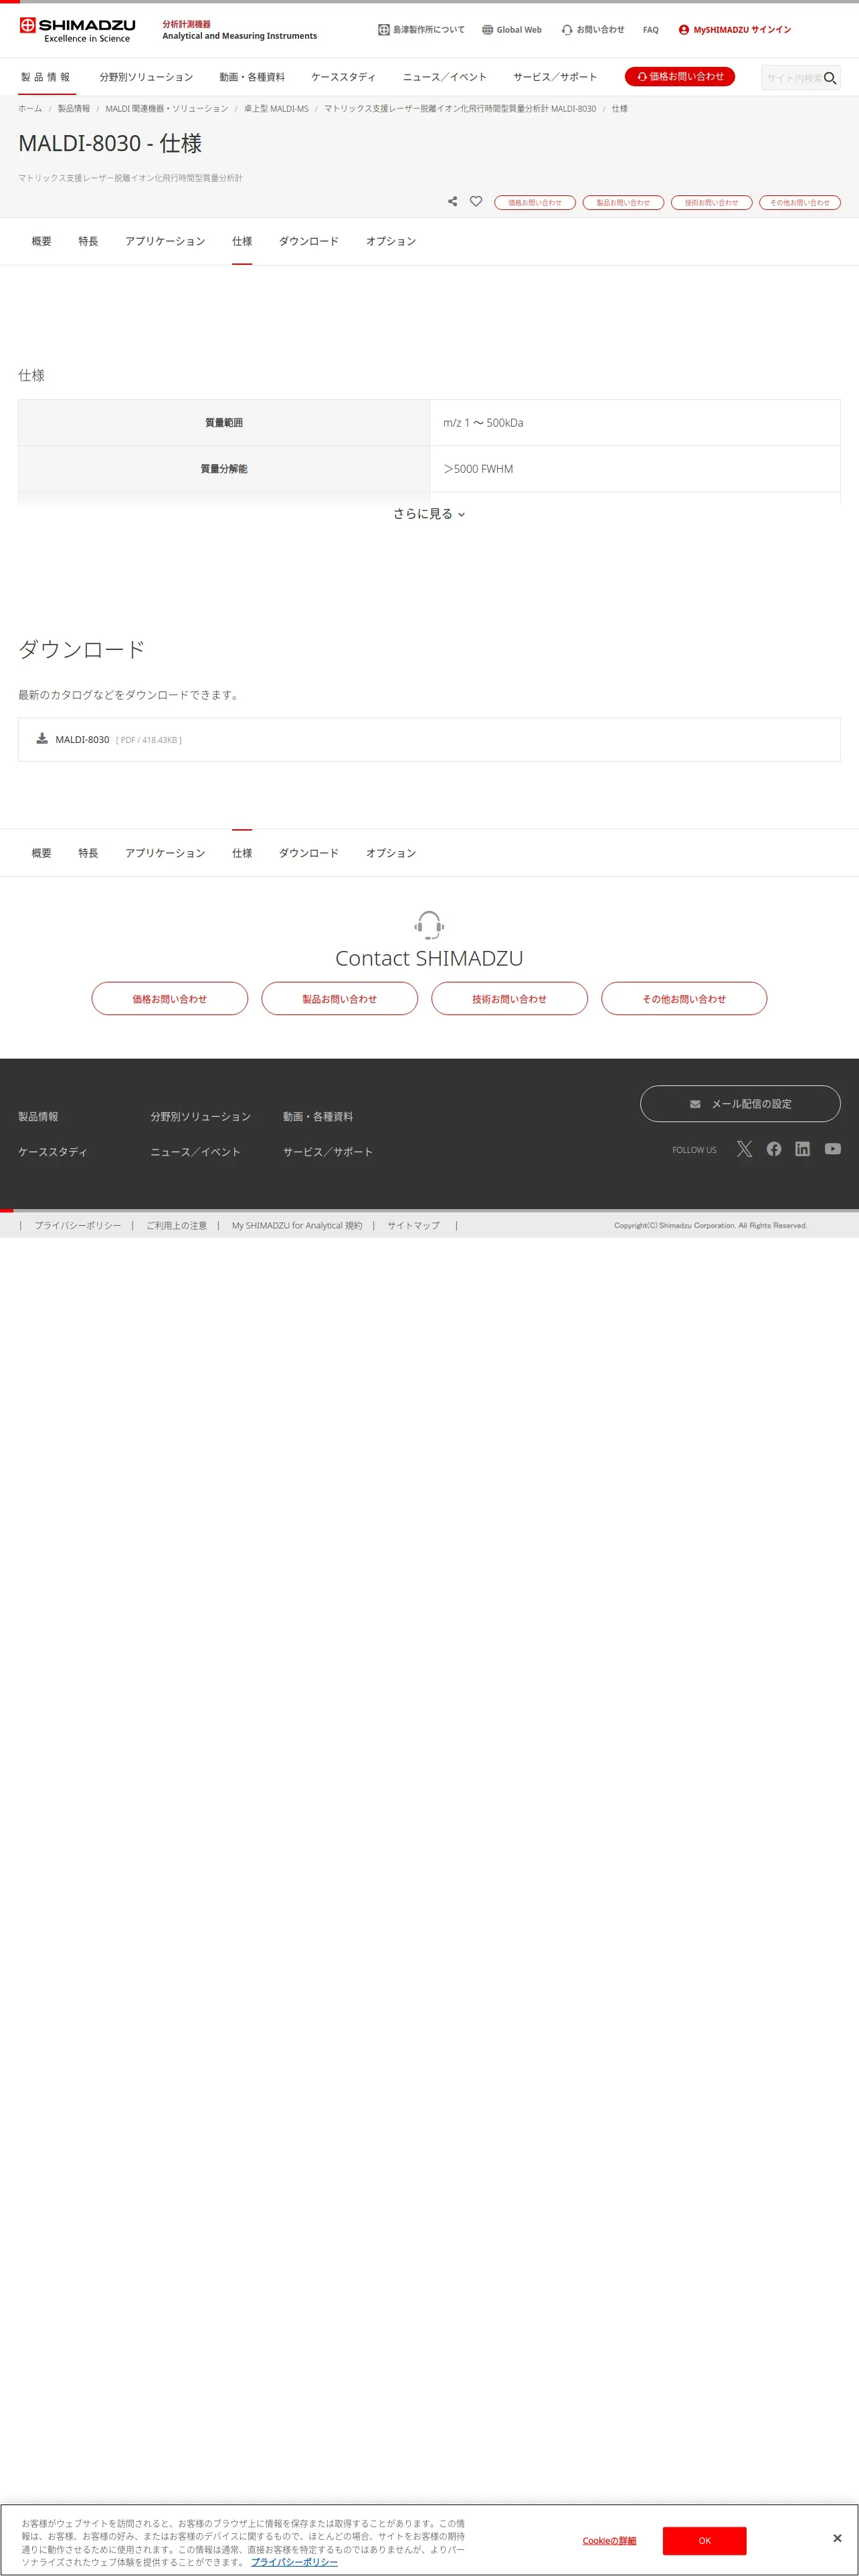Open 分野別ソリューション main menu
This screenshot has width=859, height=2576.
click(x=146, y=77)
